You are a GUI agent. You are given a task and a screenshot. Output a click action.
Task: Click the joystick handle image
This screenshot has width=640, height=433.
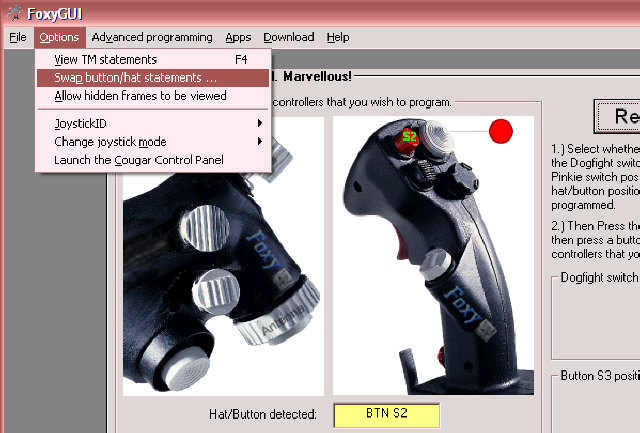(x=433, y=255)
